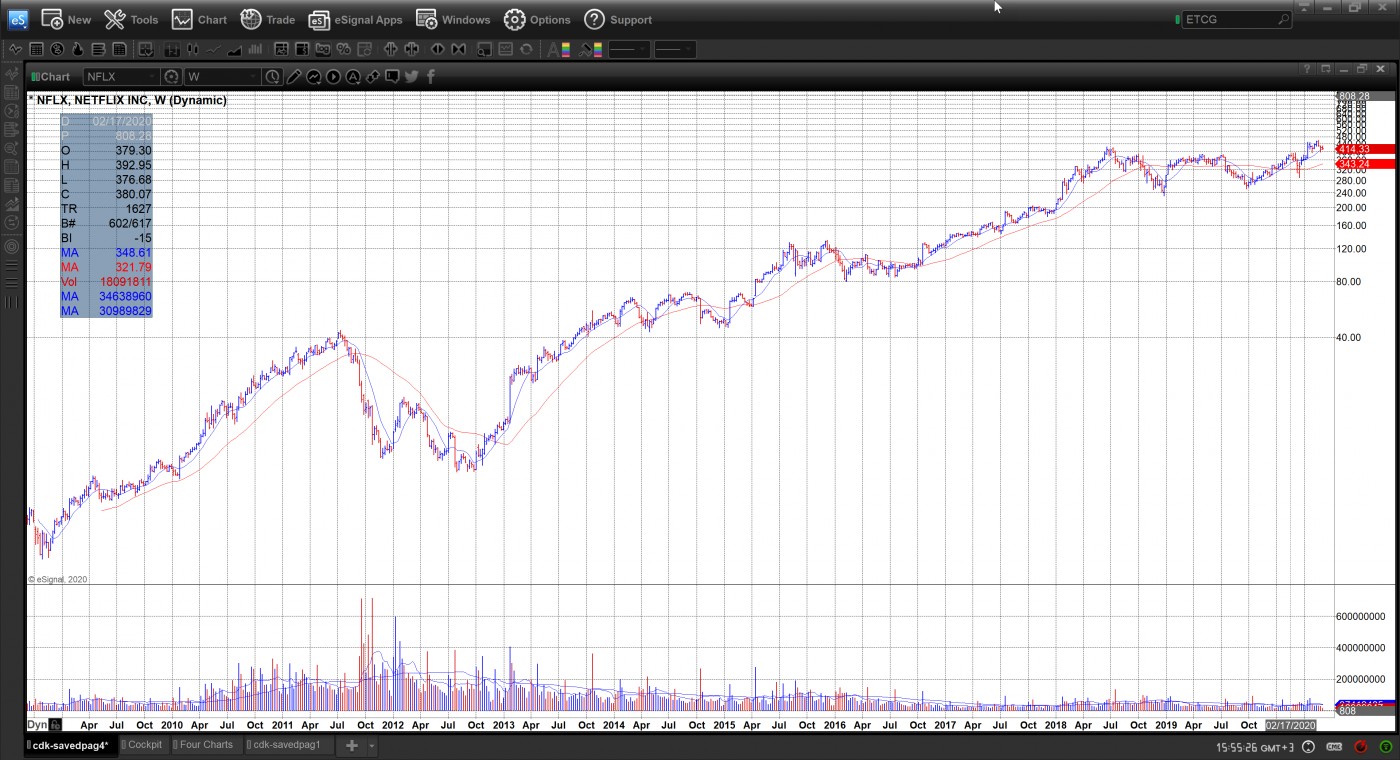
Task: Expand the NFLX symbol dropdown arrow
Action: [152, 76]
